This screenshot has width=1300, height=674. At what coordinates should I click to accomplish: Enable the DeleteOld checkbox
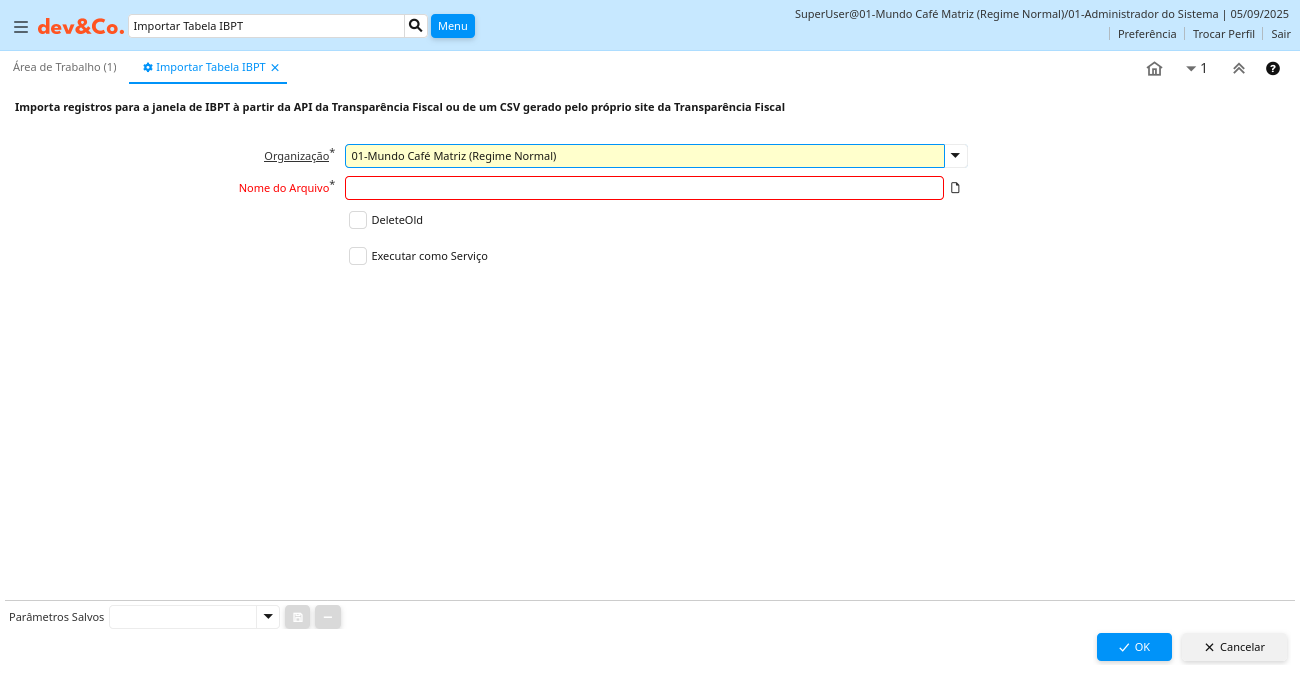pos(358,220)
